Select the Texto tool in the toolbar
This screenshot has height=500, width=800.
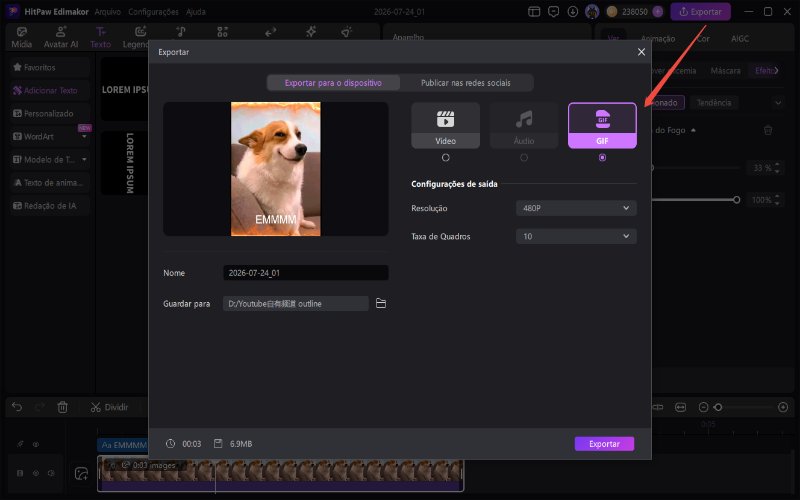pyautogui.click(x=101, y=38)
